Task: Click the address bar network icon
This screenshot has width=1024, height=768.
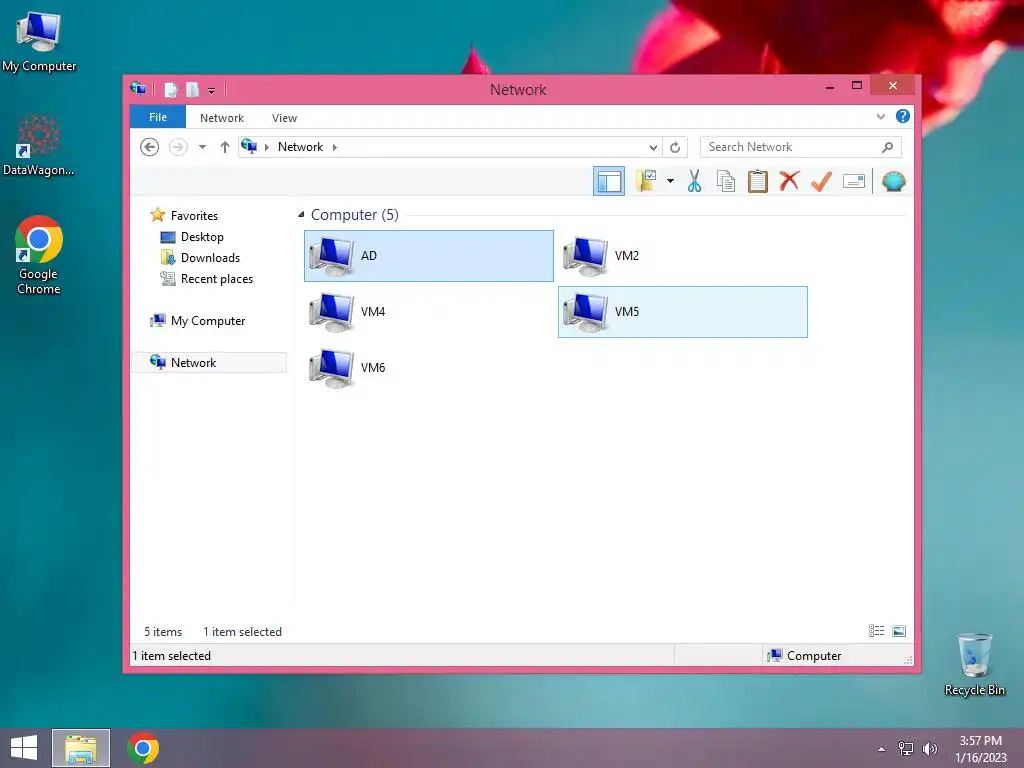Action: 249,146
